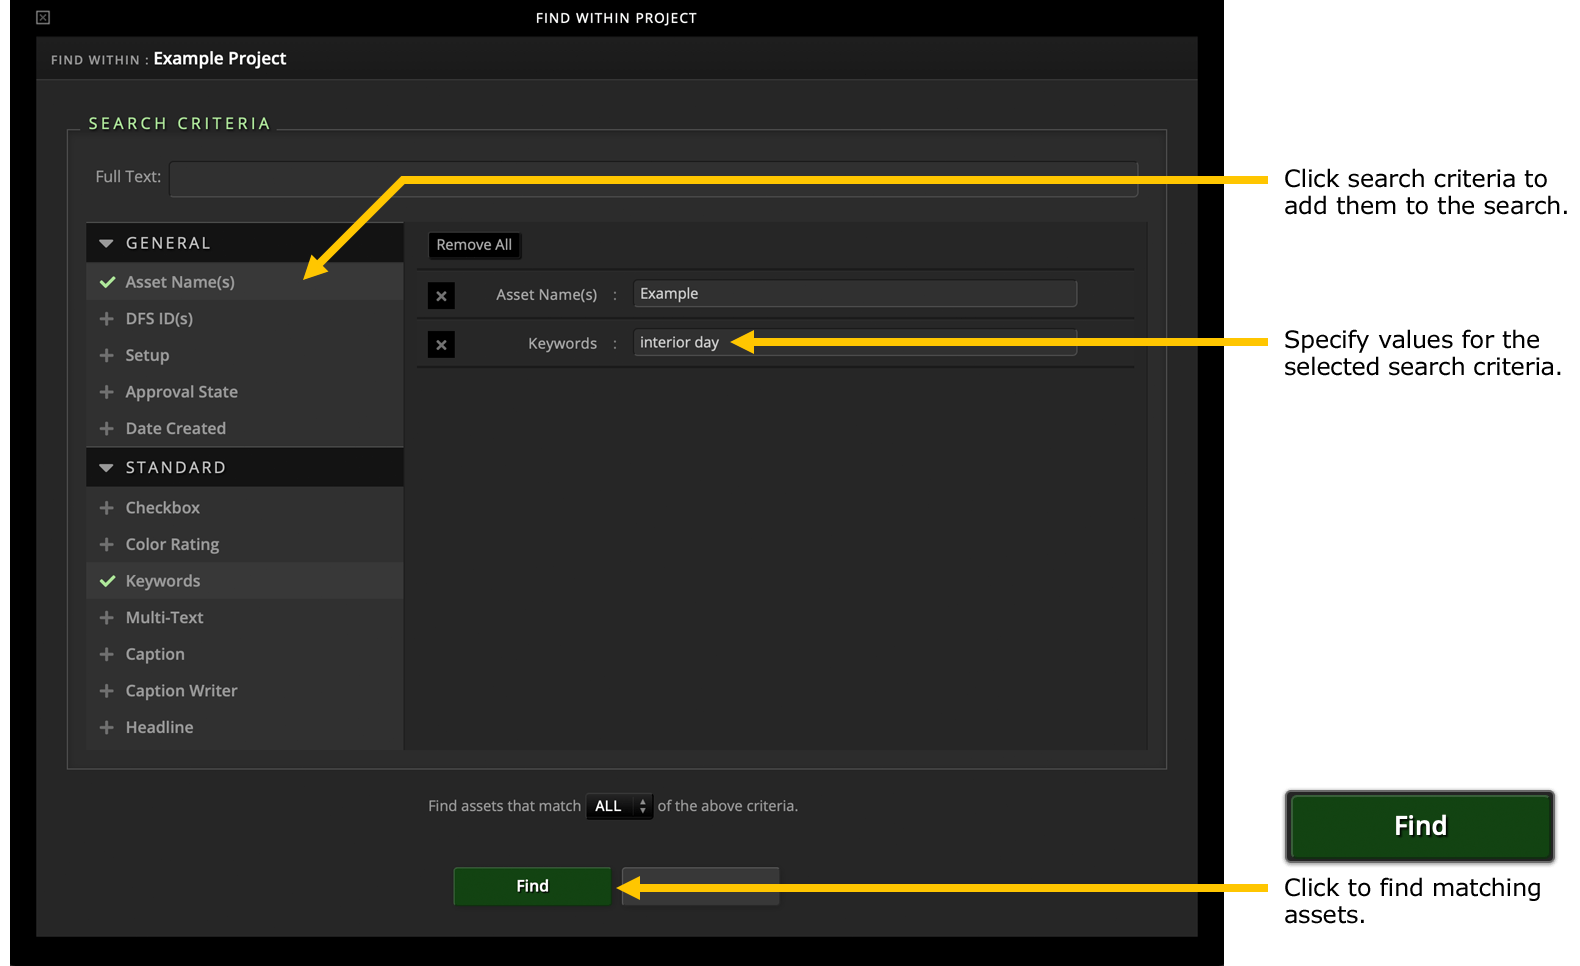Add Caption plus icon
This screenshot has height=966, width=1580.
(107, 654)
